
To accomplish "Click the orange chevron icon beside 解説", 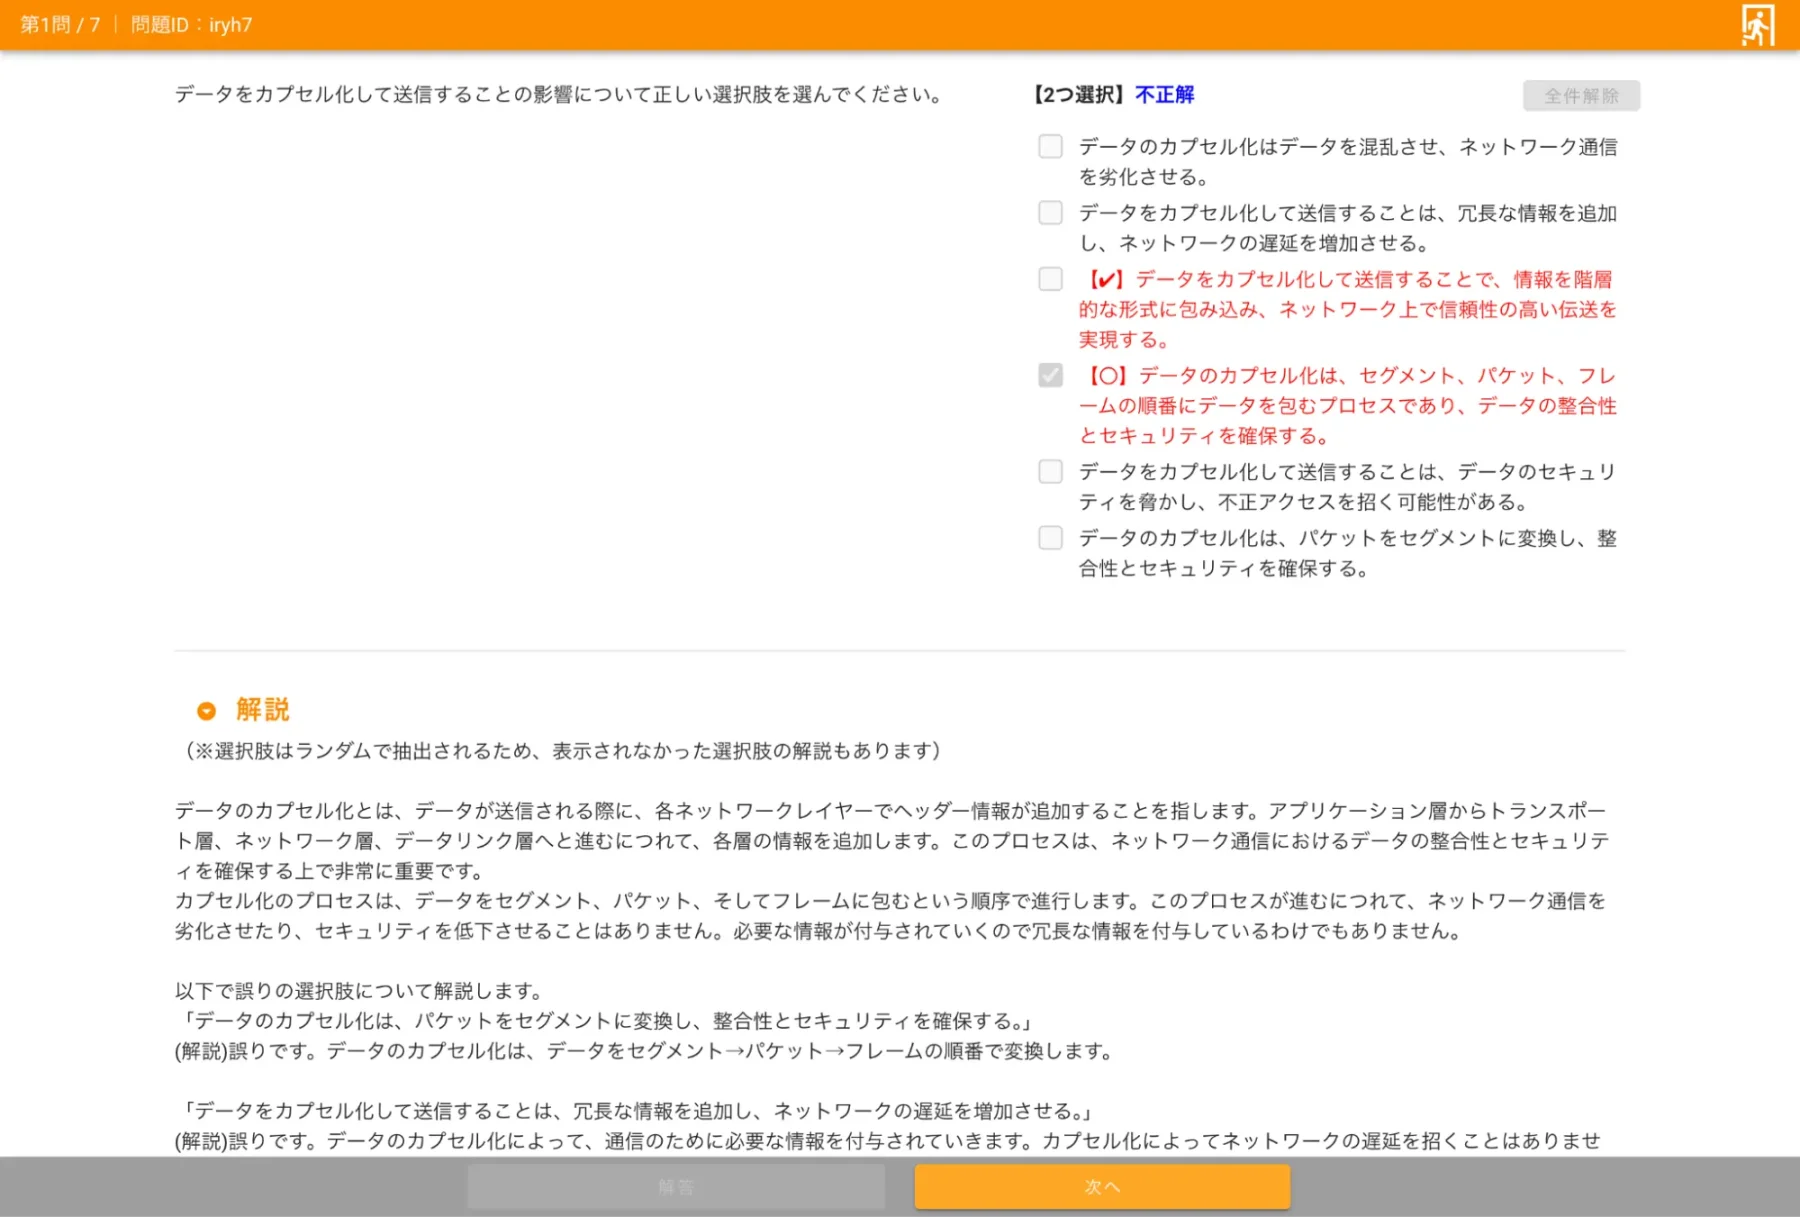I will point(206,710).
